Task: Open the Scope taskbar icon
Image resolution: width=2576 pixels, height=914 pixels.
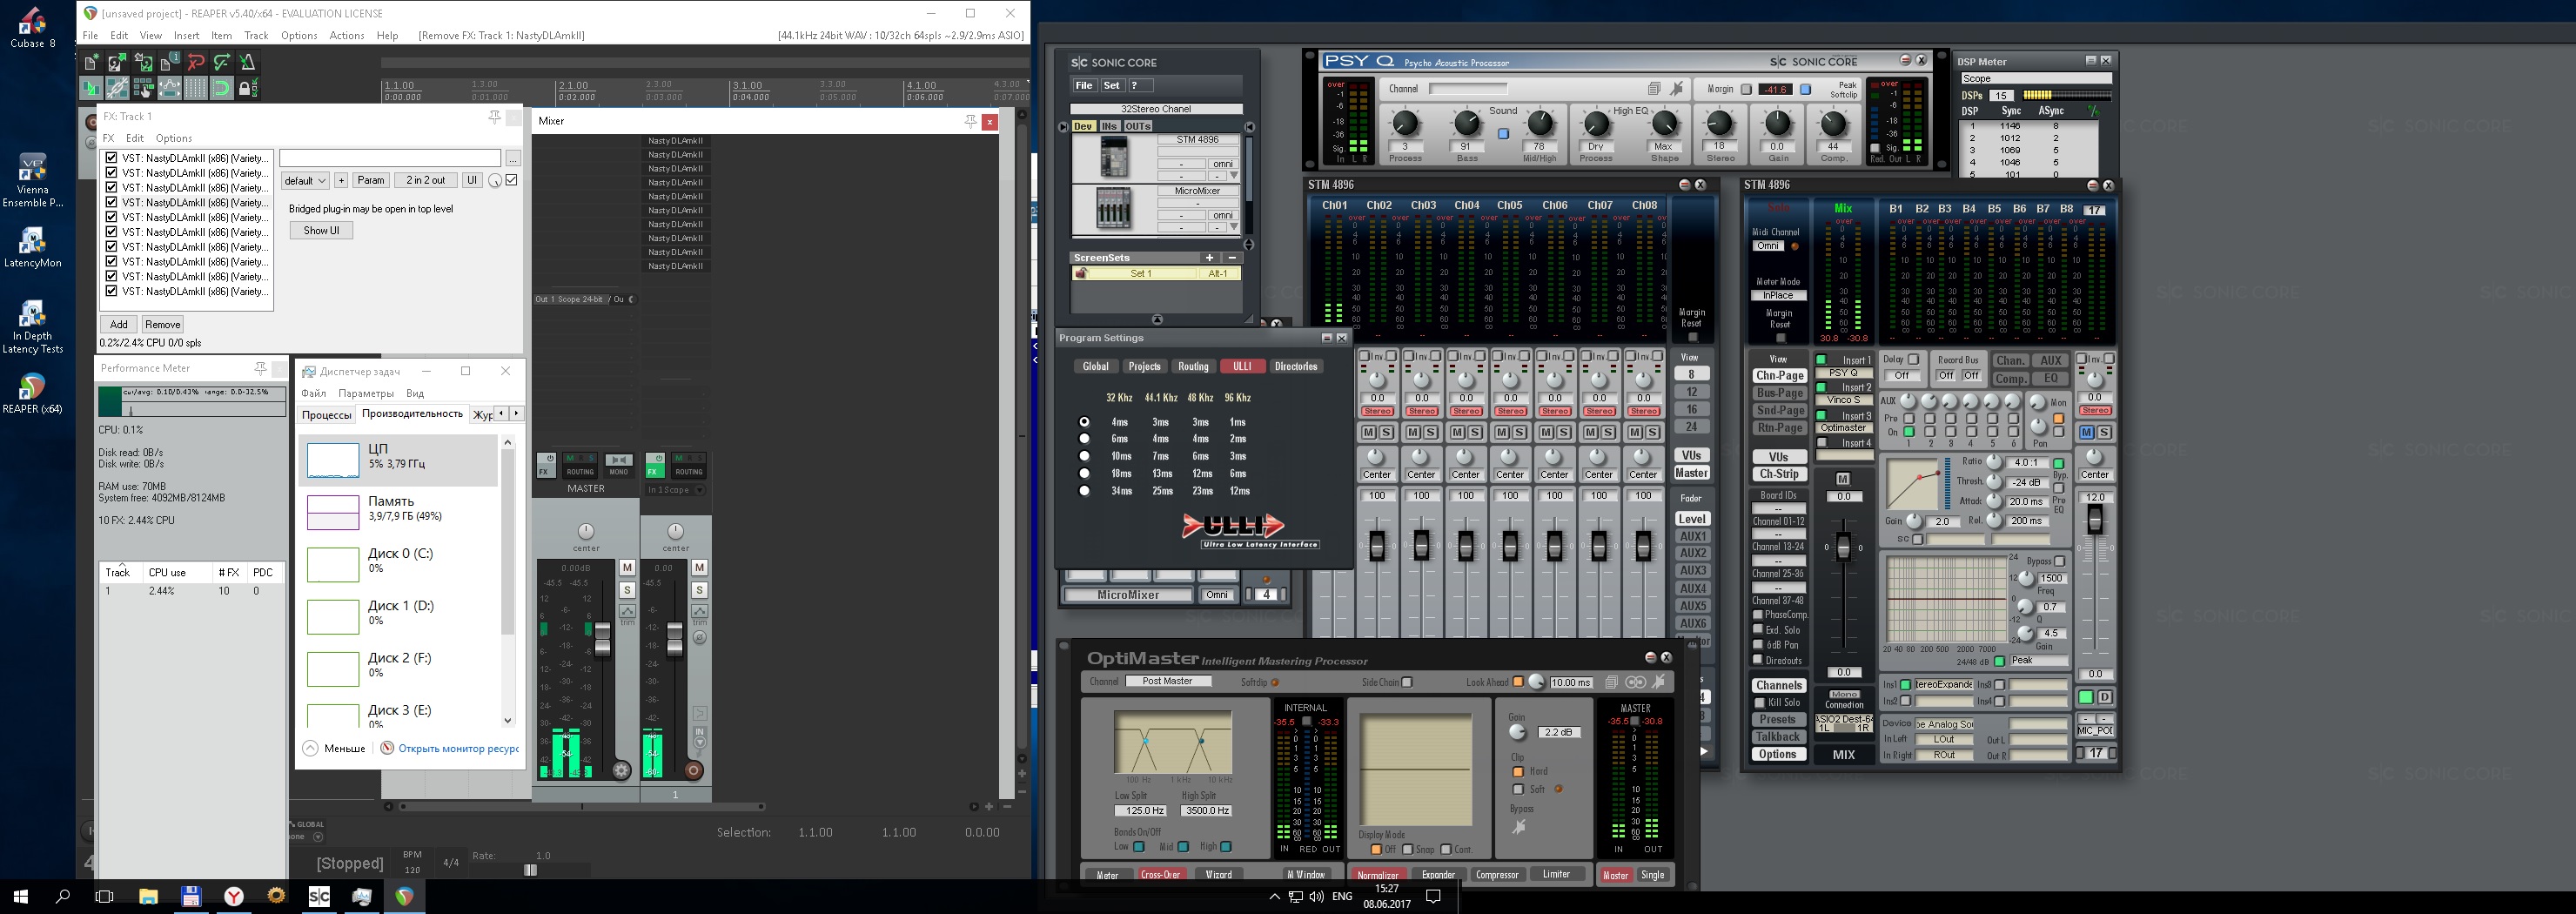Action: tap(319, 896)
